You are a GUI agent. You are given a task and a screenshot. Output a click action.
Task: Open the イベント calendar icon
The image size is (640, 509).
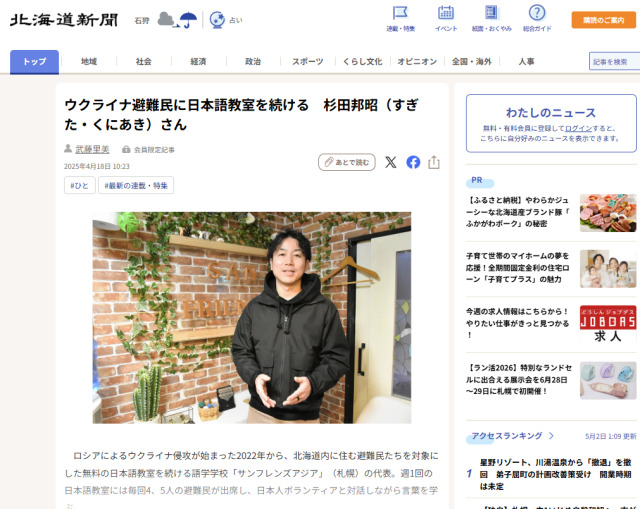446,13
